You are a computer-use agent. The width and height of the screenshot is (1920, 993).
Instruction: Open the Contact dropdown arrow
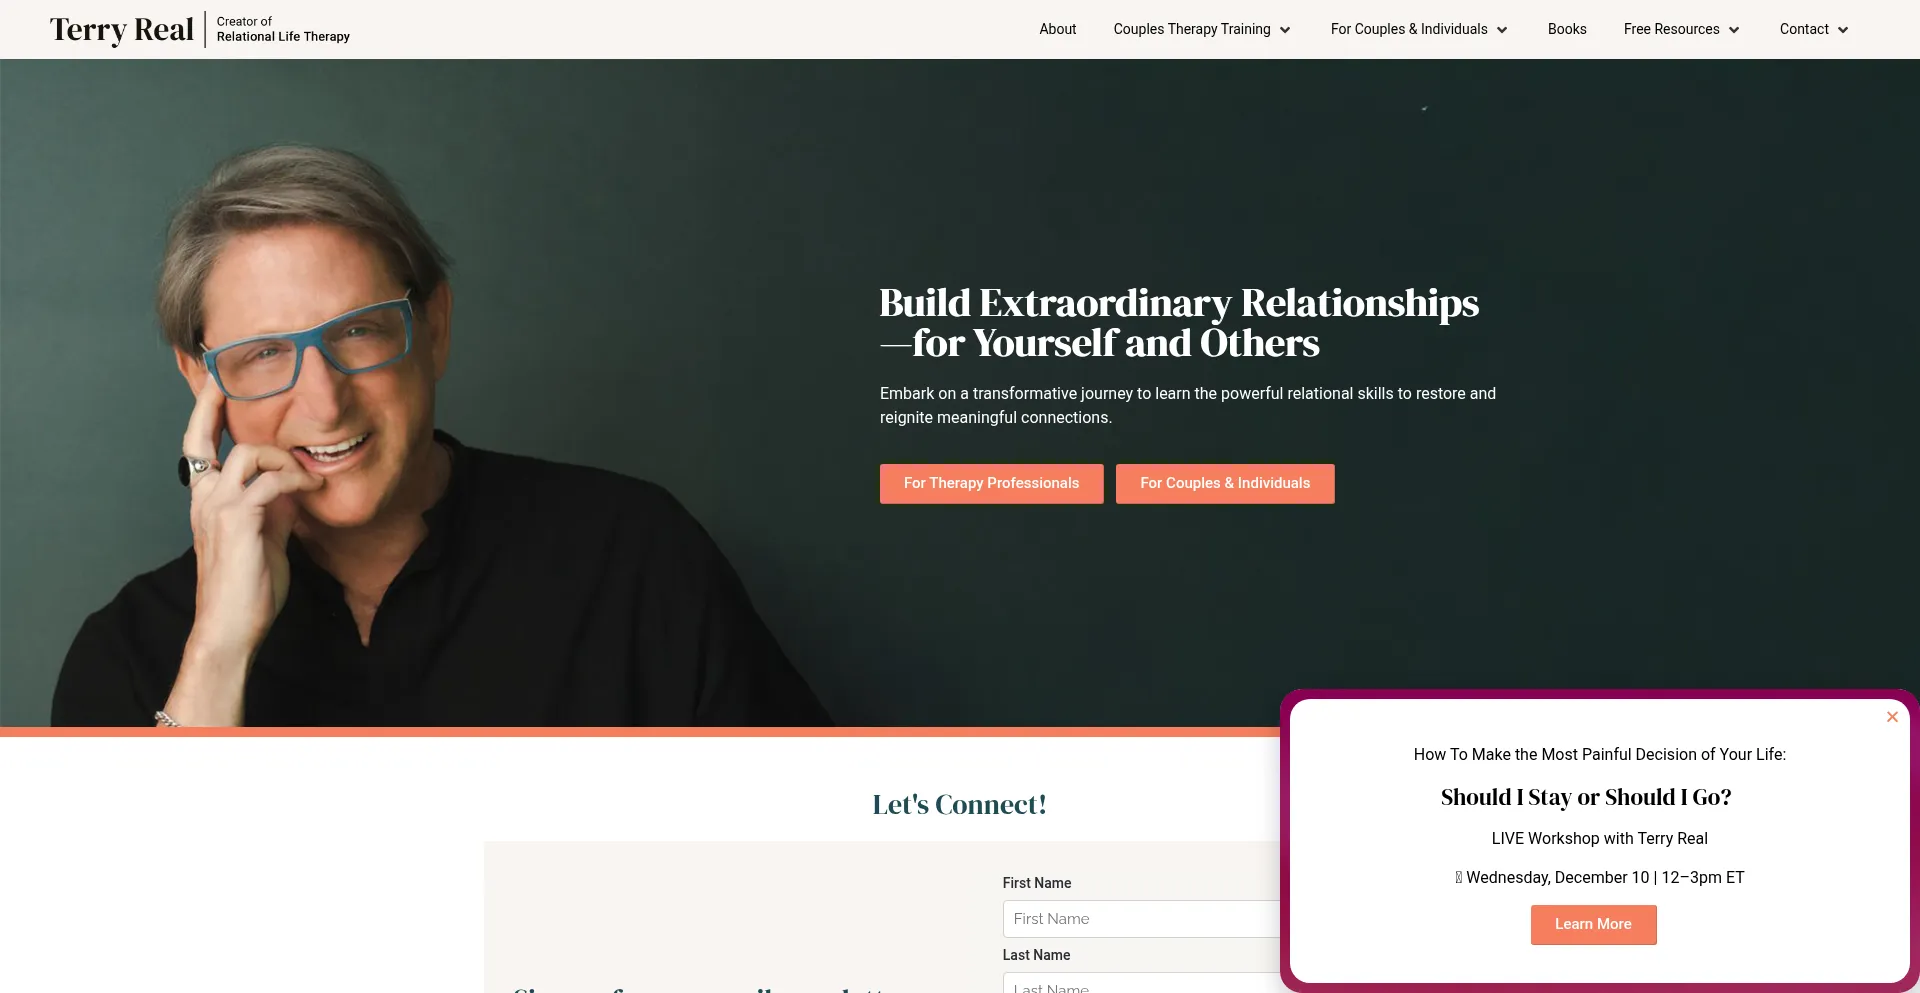[x=1843, y=30]
